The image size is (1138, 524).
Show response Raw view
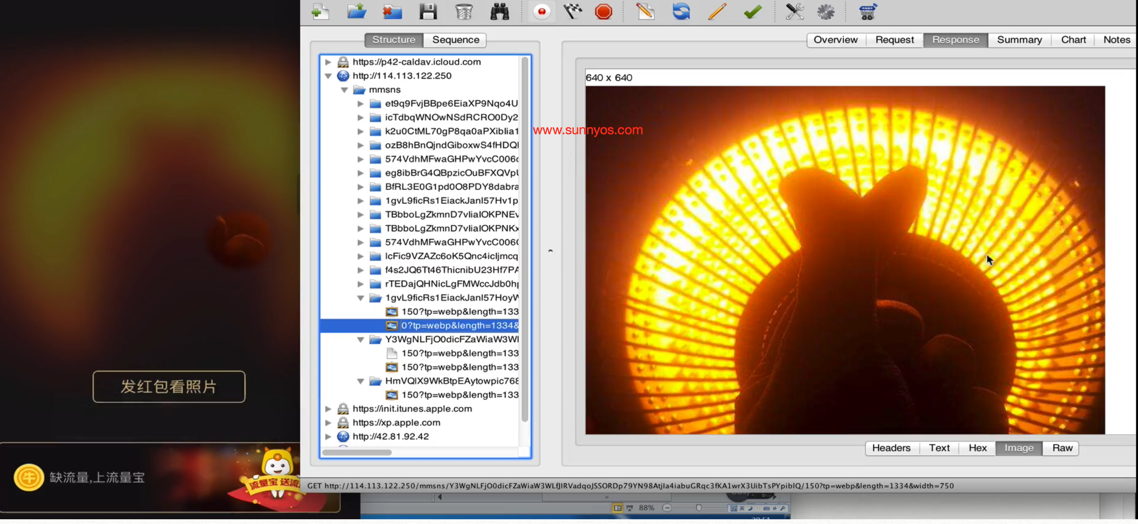coord(1062,448)
